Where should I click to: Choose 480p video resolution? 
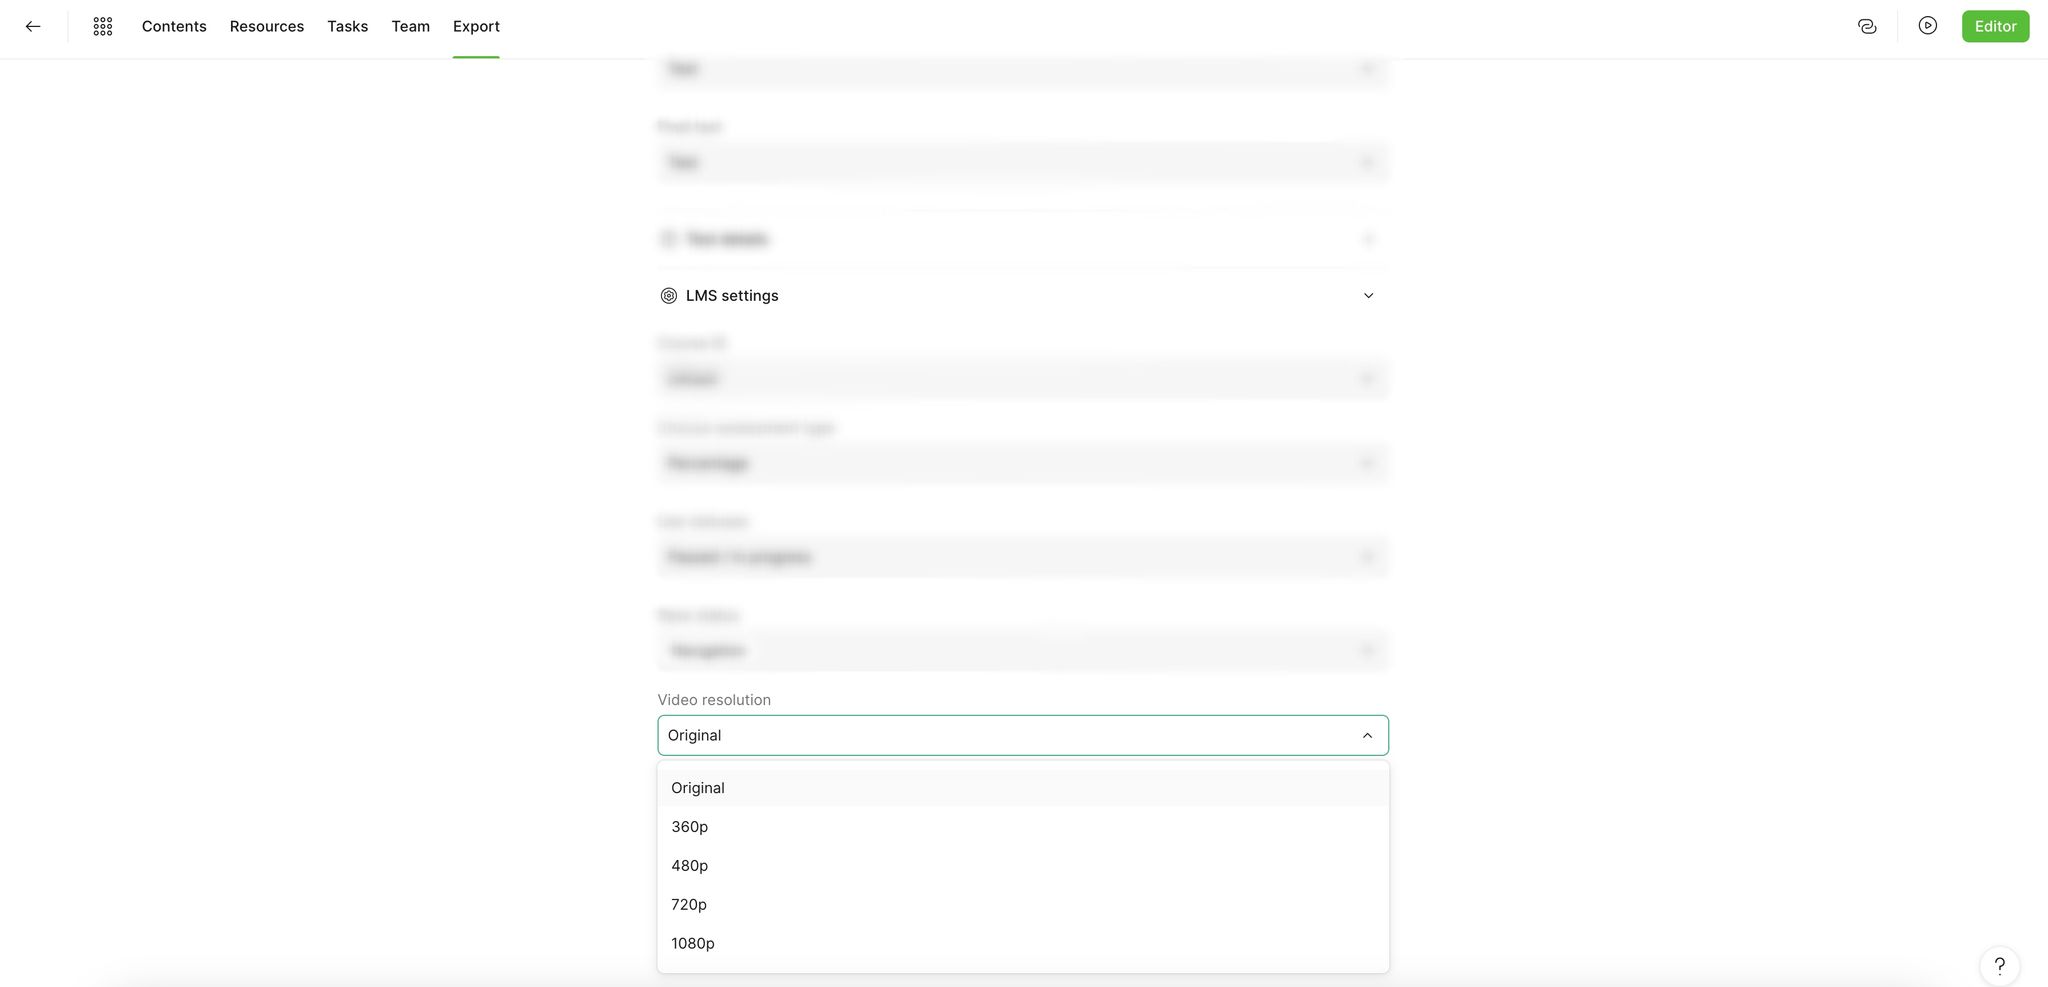(x=1023, y=866)
